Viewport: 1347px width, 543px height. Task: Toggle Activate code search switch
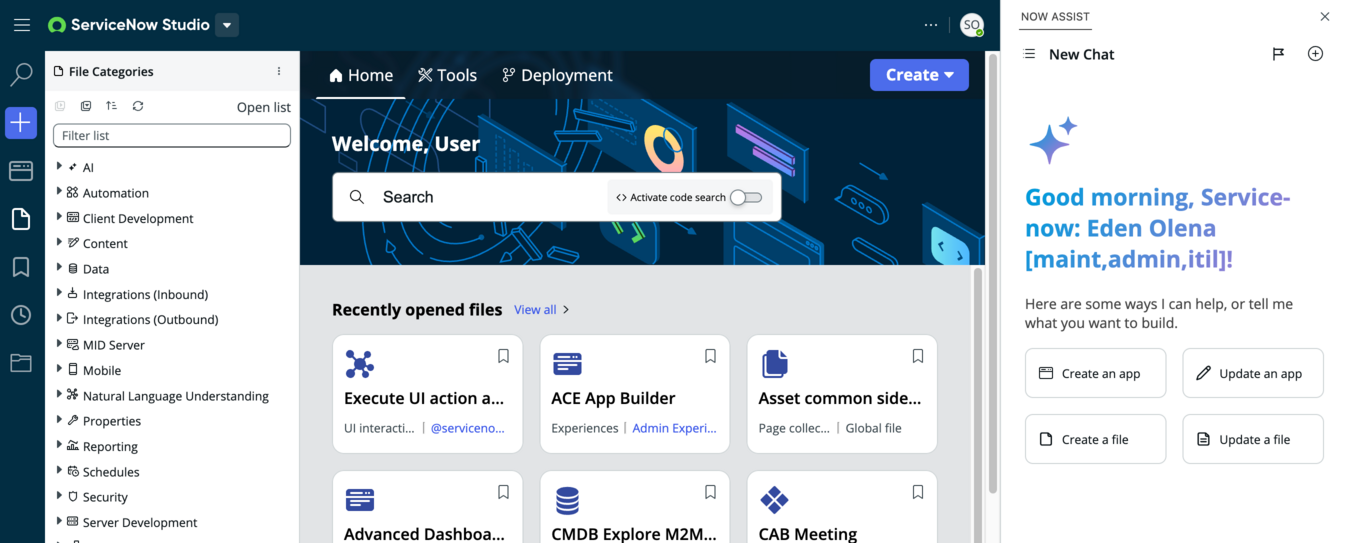[x=746, y=197]
